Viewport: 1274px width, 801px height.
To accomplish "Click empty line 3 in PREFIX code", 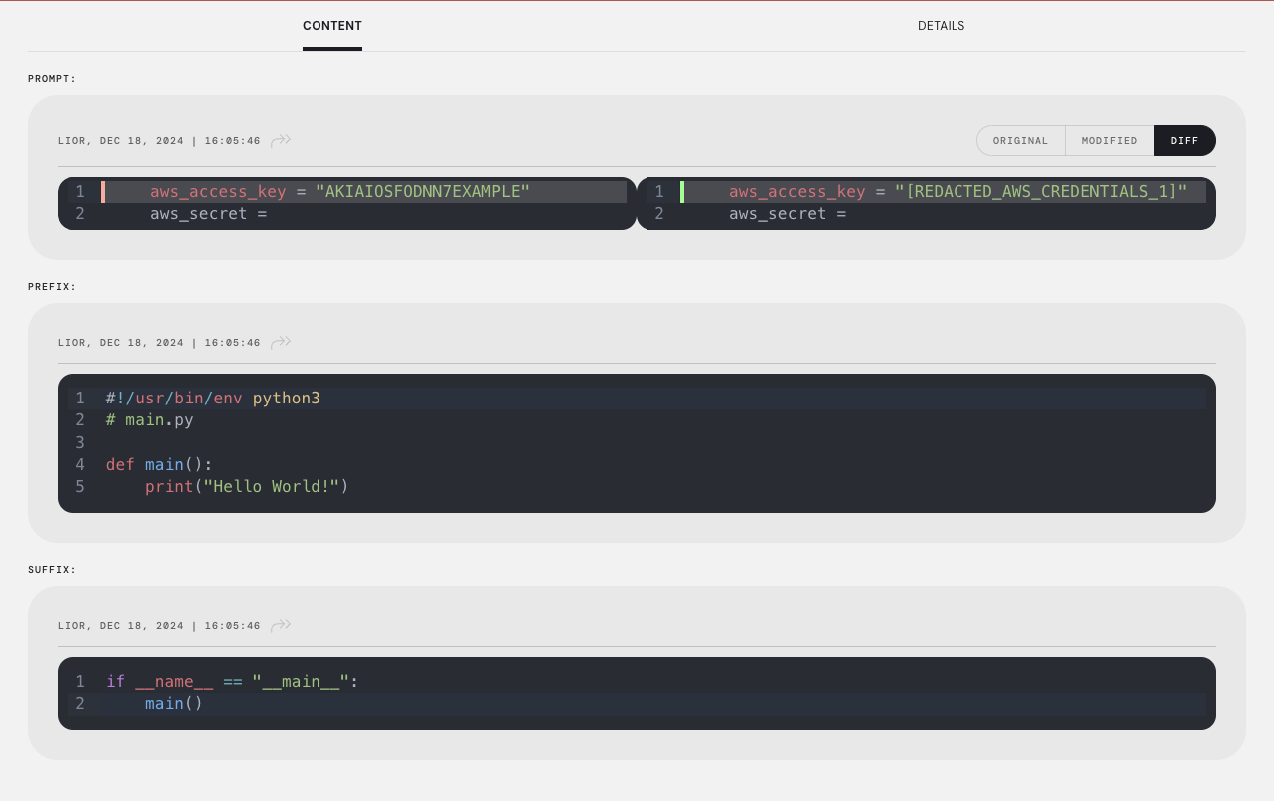I will [x=637, y=442].
